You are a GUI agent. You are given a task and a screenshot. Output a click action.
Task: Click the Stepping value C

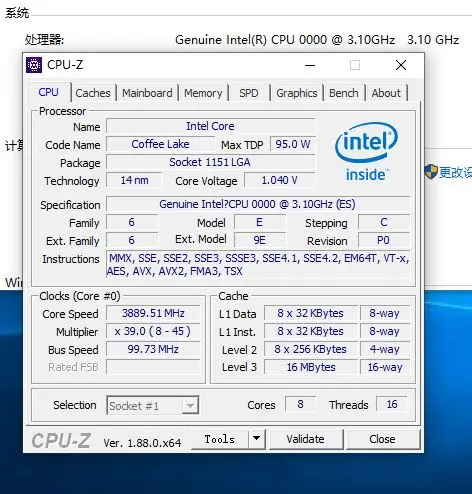tap(384, 222)
